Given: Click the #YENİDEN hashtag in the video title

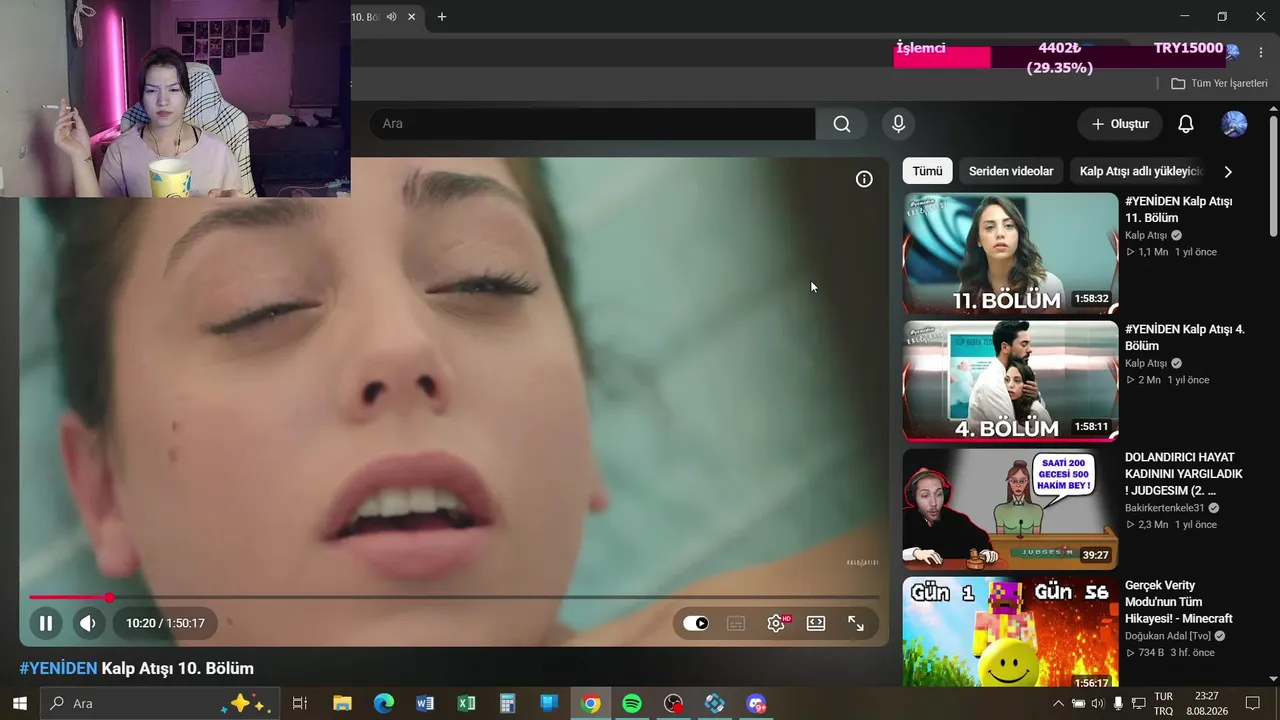Looking at the screenshot, I should pyautogui.click(x=58, y=669).
